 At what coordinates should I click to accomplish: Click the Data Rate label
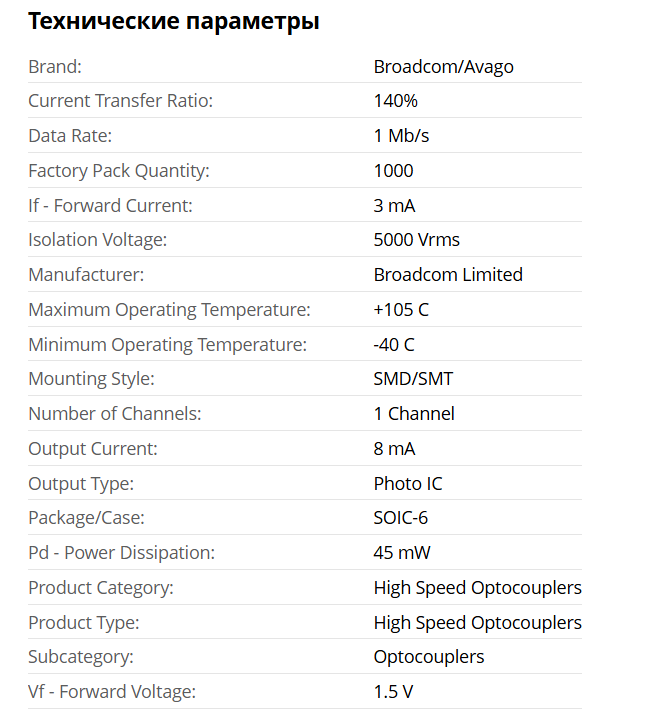pyautogui.click(x=70, y=136)
